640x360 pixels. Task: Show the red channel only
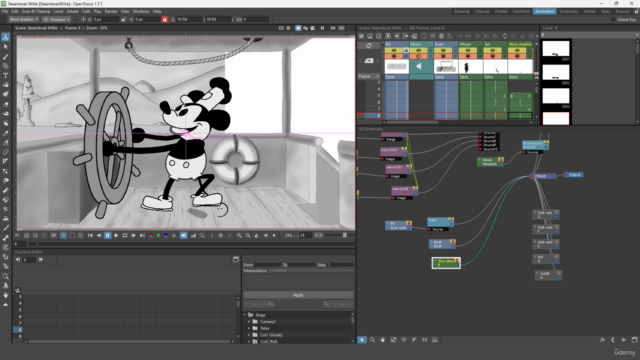point(151,236)
